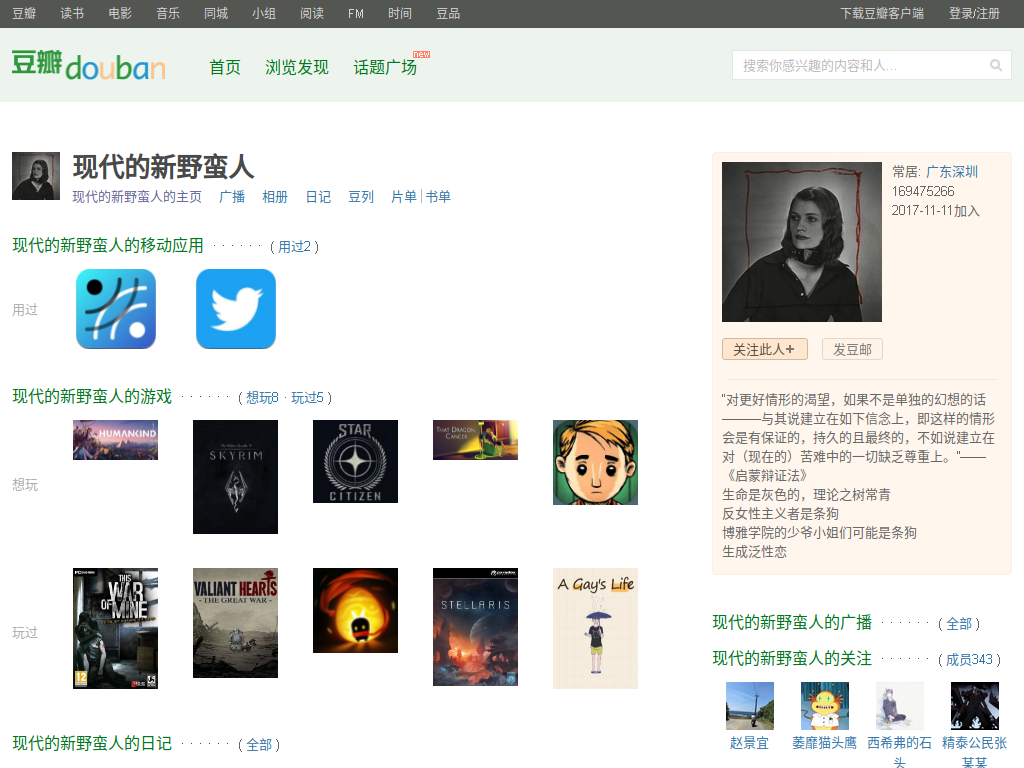
Task: Click 广东深圳 location link
Action: pyautogui.click(x=952, y=172)
